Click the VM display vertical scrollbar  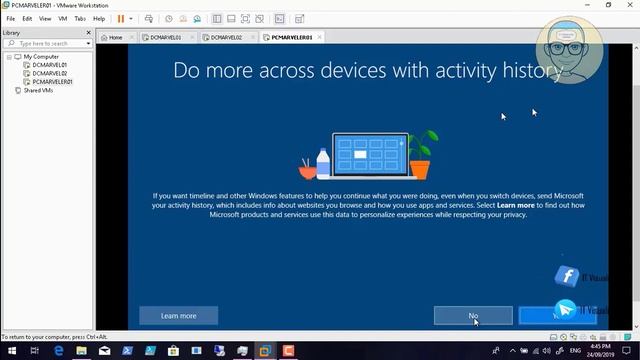636,188
